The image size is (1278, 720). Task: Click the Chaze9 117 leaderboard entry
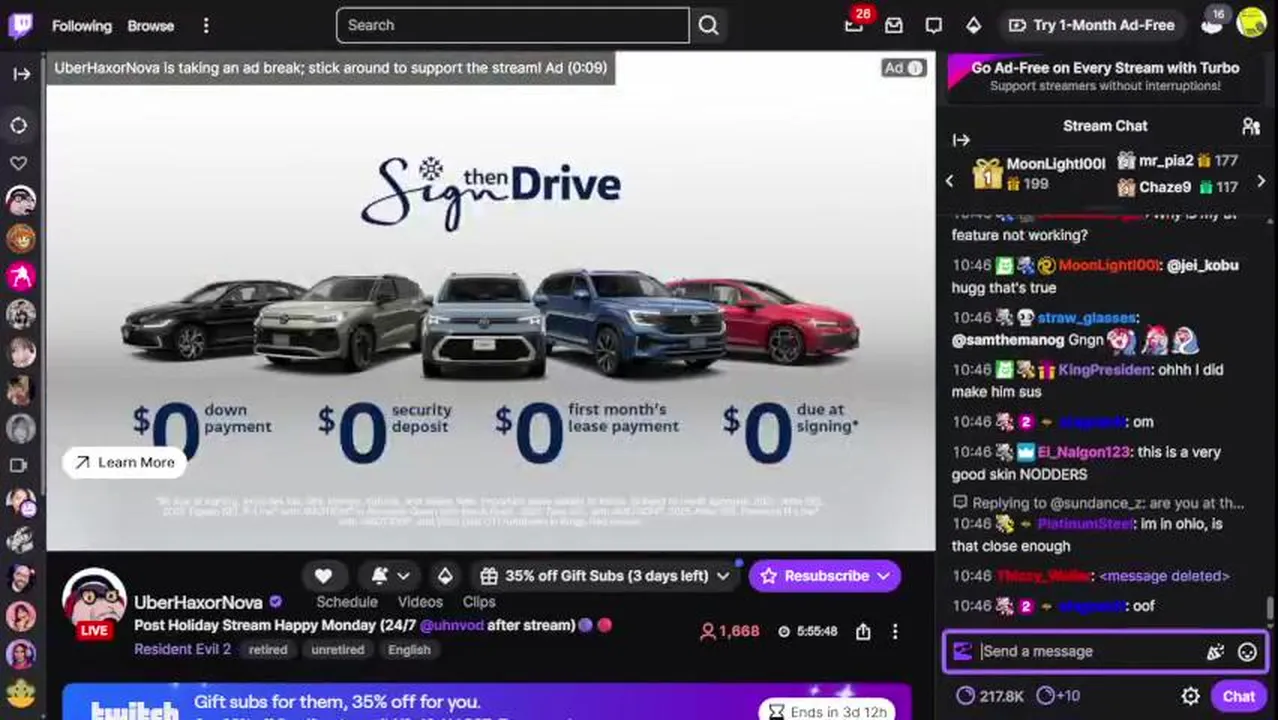pyautogui.click(x=1178, y=187)
